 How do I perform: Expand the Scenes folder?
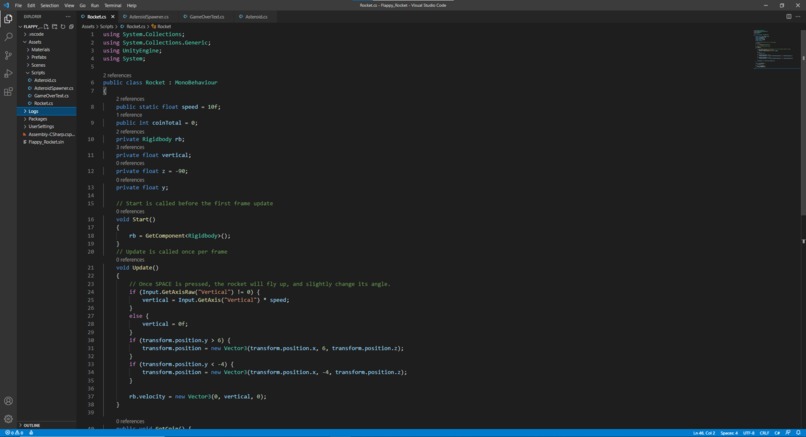pyautogui.click(x=38, y=65)
